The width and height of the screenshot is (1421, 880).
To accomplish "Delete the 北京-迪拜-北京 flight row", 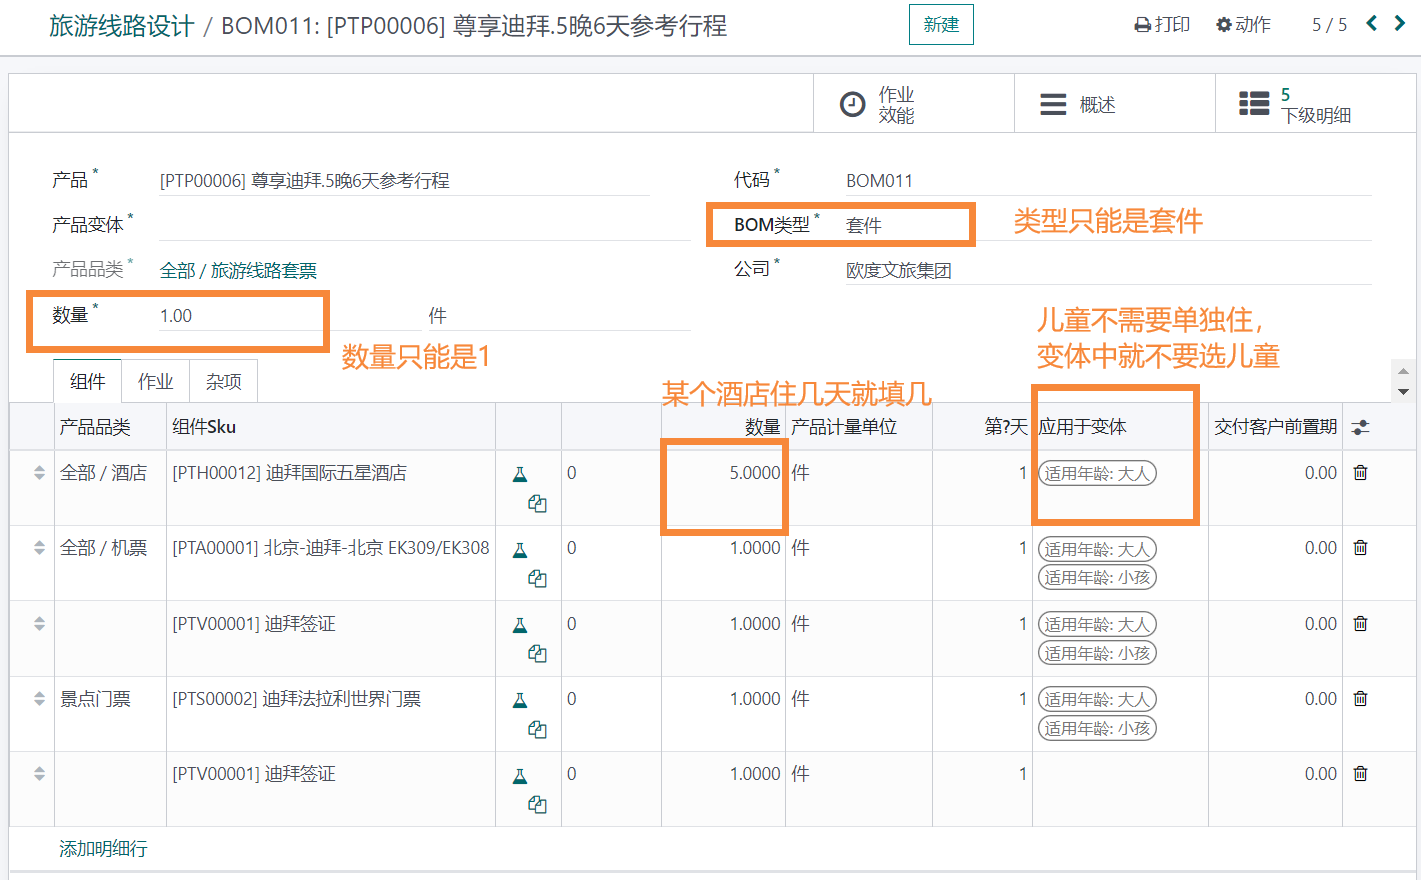I will (x=1360, y=548).
